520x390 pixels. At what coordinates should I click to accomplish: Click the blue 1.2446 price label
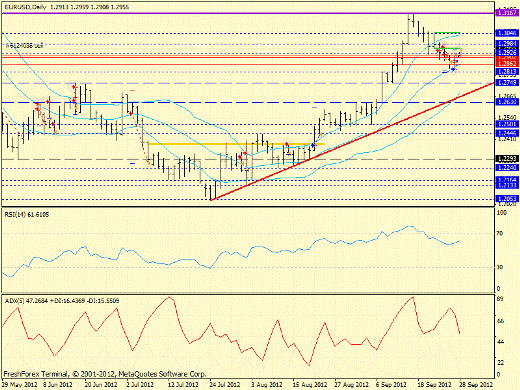coord(507,133)
